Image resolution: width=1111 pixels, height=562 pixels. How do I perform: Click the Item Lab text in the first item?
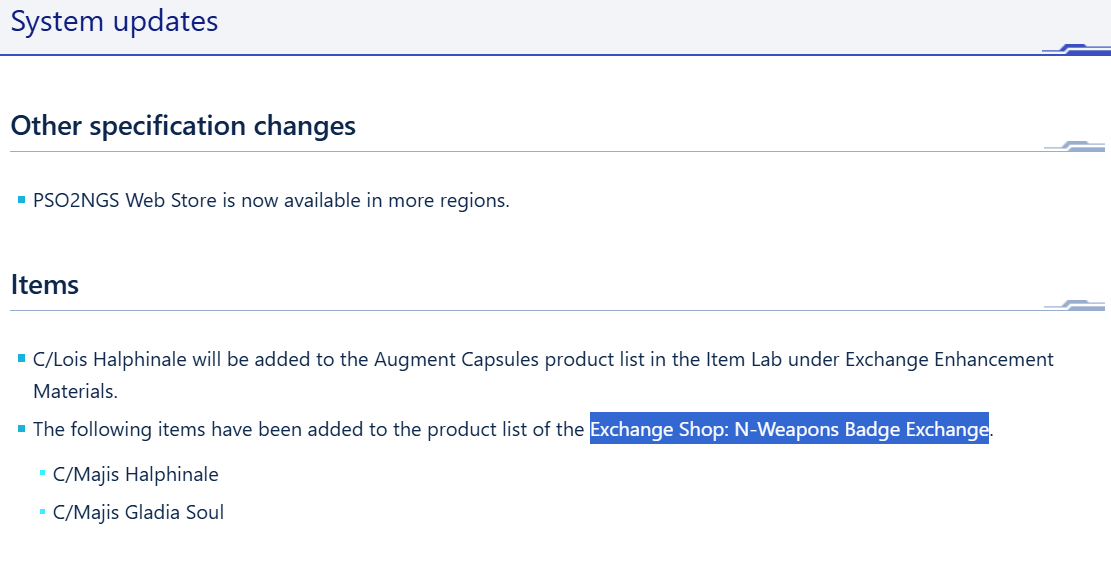[x=744, y=359]
